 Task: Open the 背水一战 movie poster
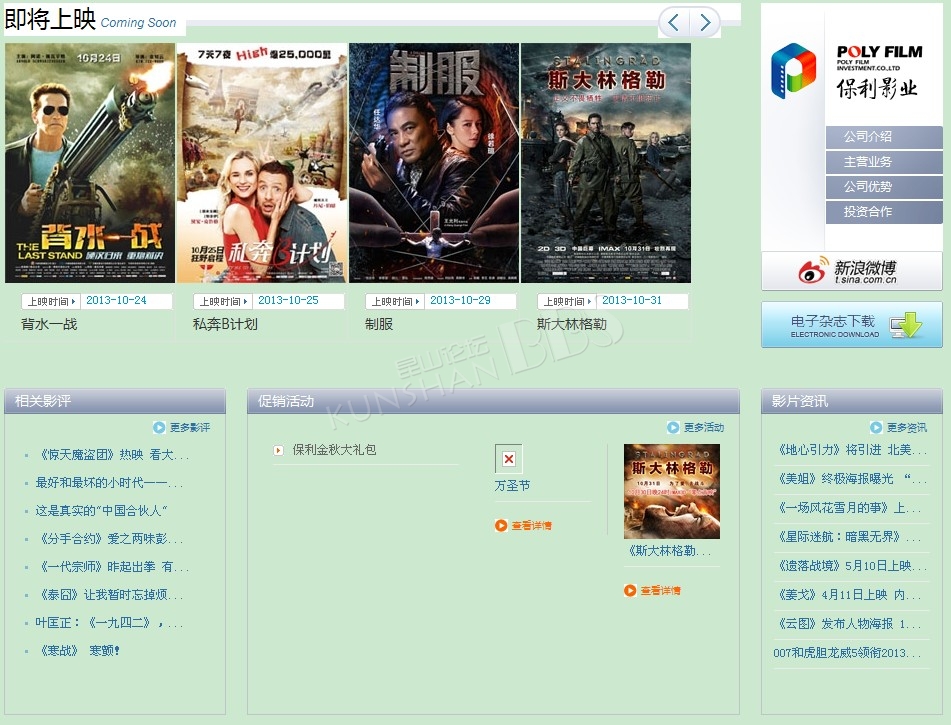(x=90, y=163)
